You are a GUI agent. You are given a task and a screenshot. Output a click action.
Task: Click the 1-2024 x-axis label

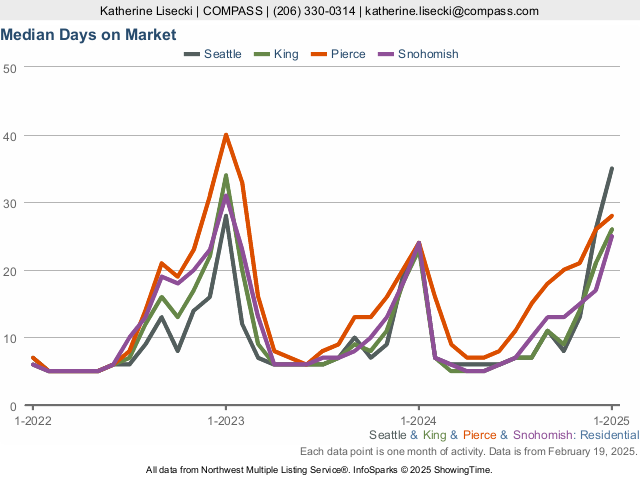(418, 420)
